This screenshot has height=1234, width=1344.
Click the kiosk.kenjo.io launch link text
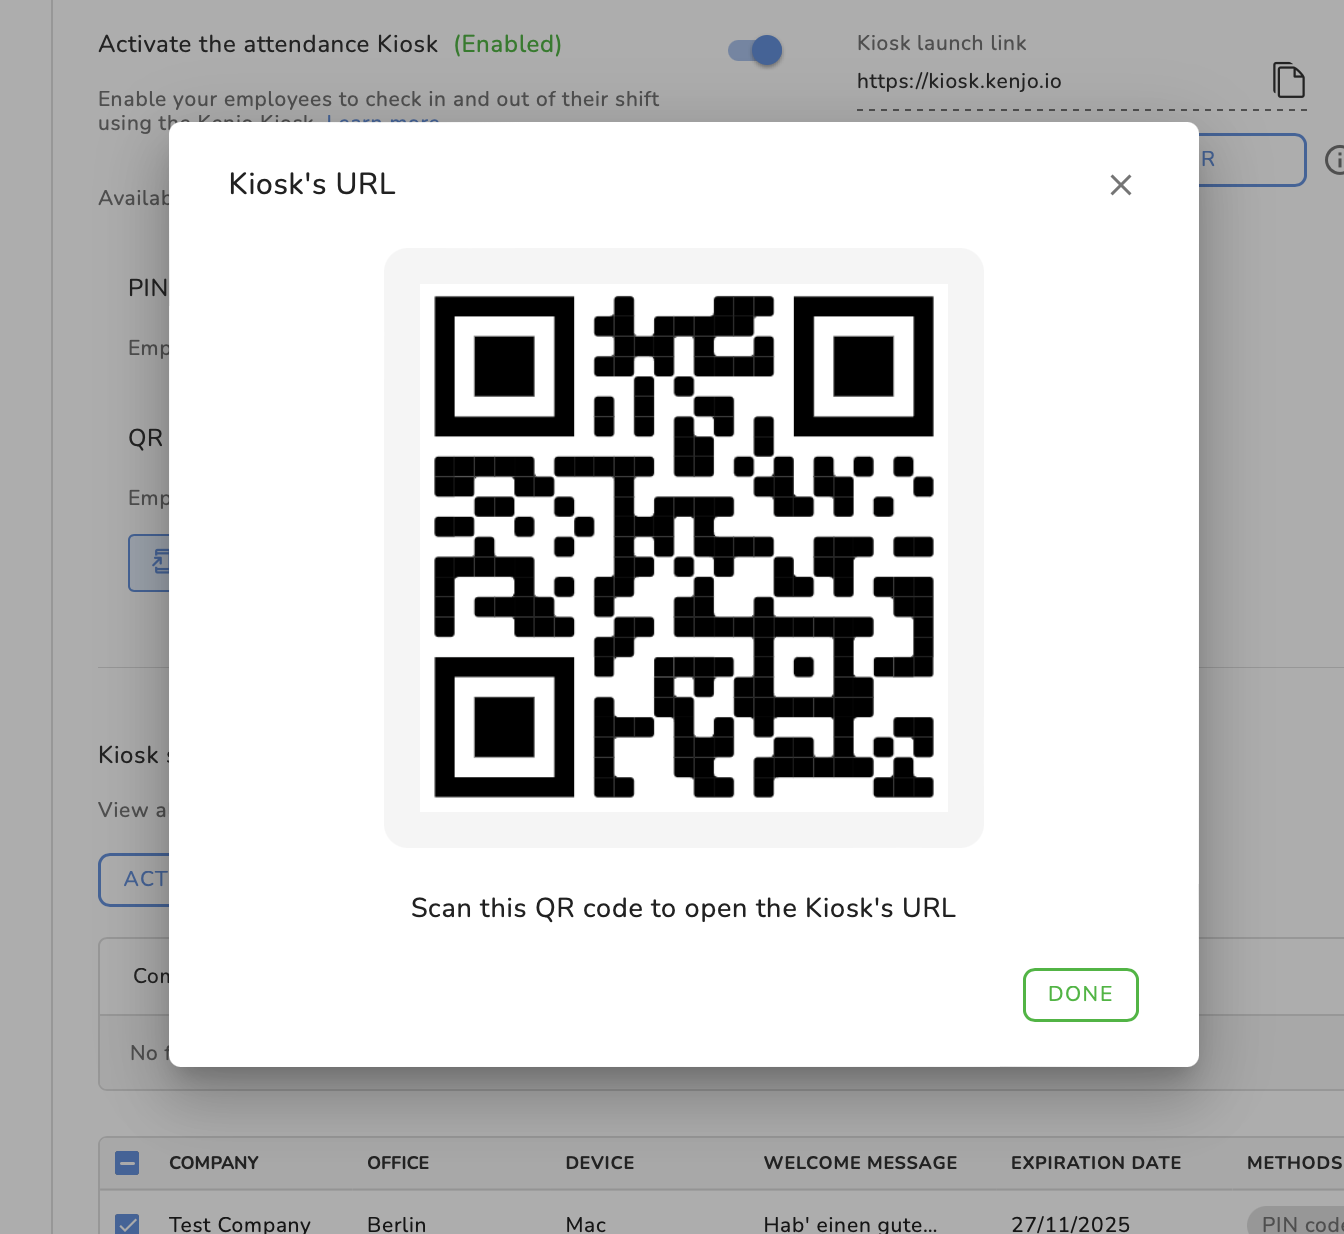click(959, 82)
